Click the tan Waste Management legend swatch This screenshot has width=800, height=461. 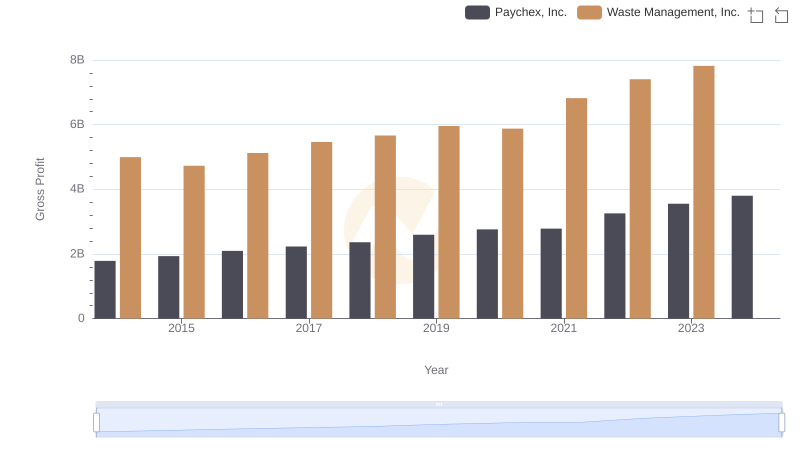click(x=589, y=12)
